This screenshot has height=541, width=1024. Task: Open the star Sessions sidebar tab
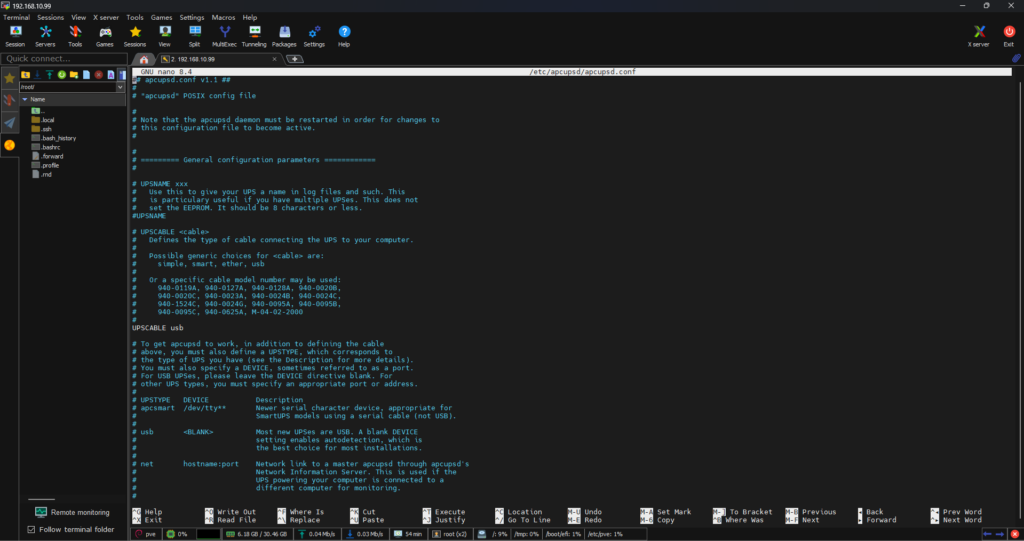pyautogui.click(x=9, y=77)
